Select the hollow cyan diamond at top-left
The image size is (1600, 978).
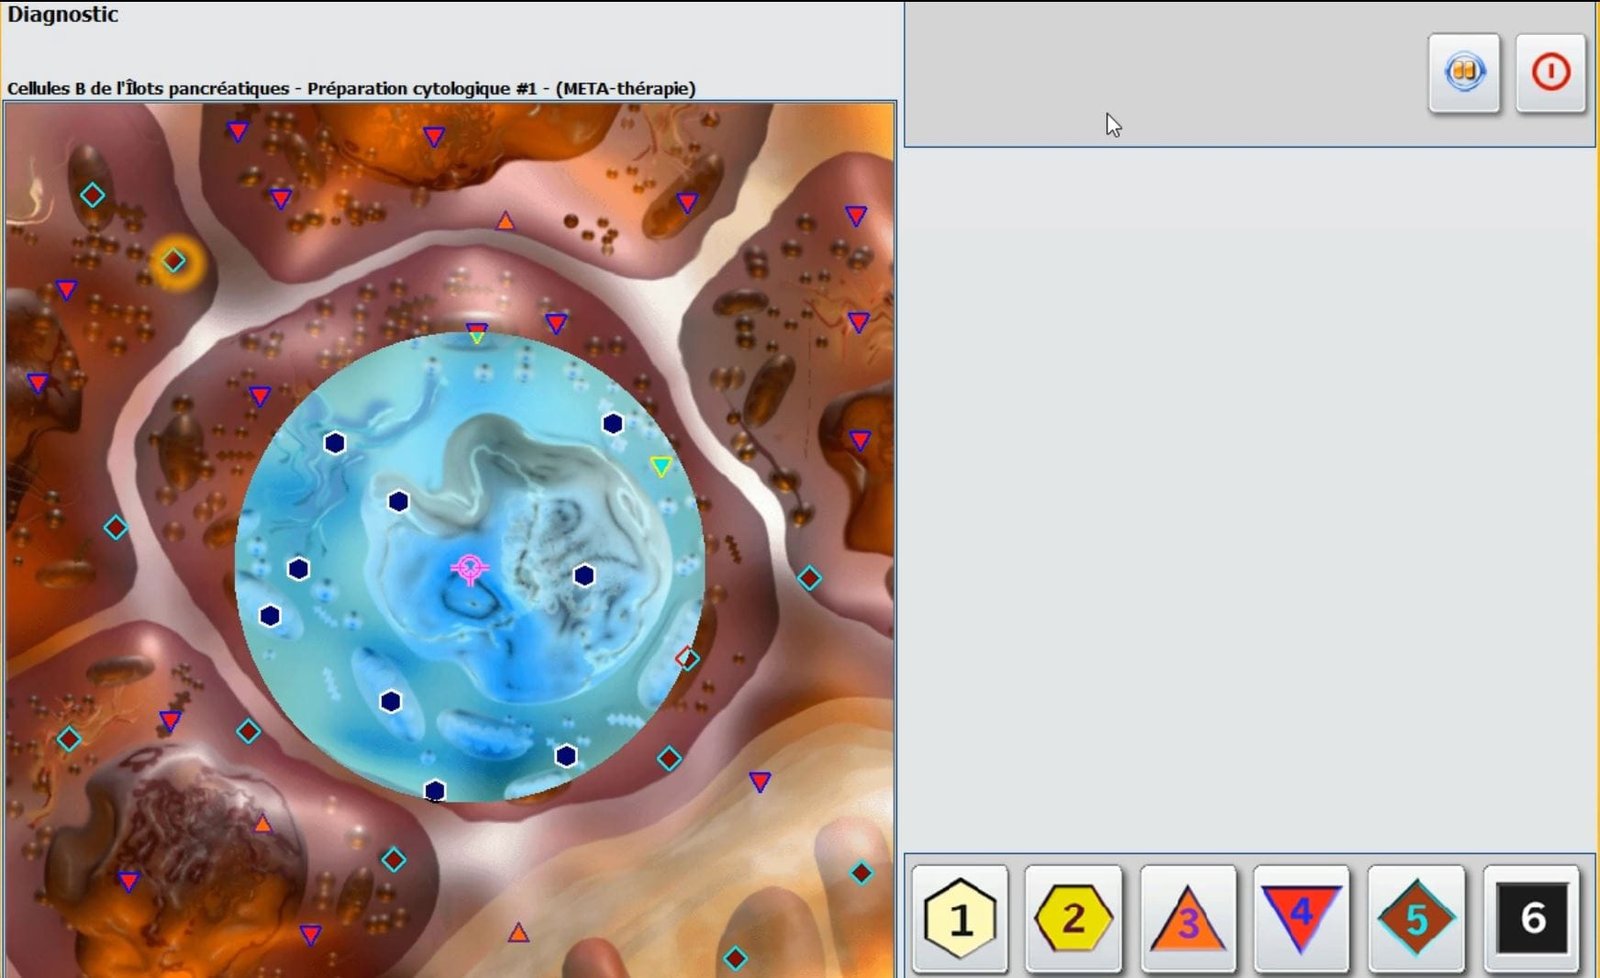pyautogui.click(x=92, y=195)
